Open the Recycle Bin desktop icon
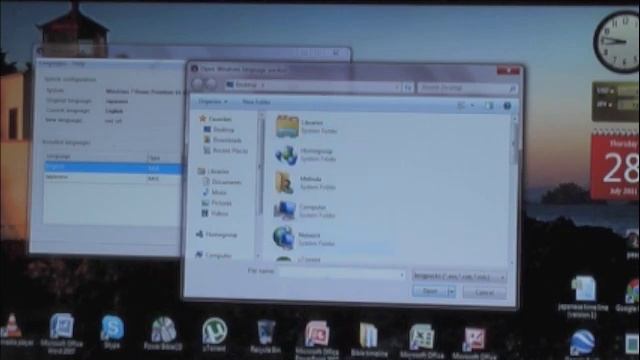The height and width of the screenshot is (360, 640). [266, 336]
